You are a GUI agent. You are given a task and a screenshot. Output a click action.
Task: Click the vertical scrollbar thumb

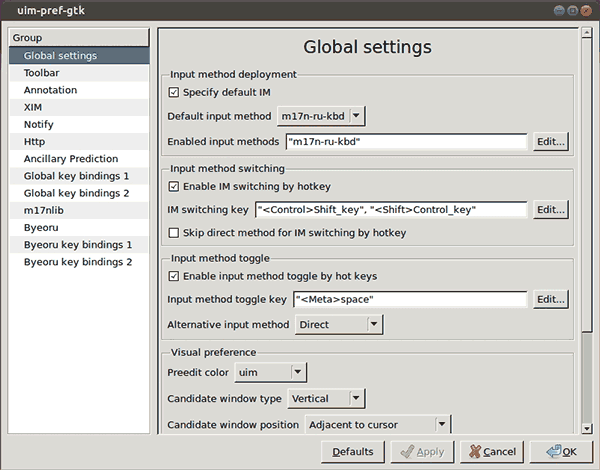pyautogui.click(x=587, y=185)
